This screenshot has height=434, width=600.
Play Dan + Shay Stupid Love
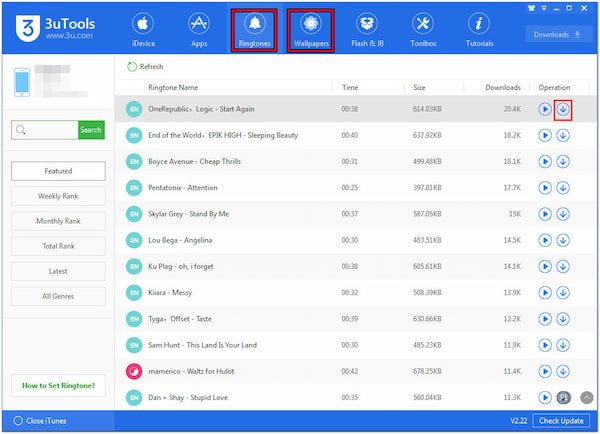click(x=545, y=398)
